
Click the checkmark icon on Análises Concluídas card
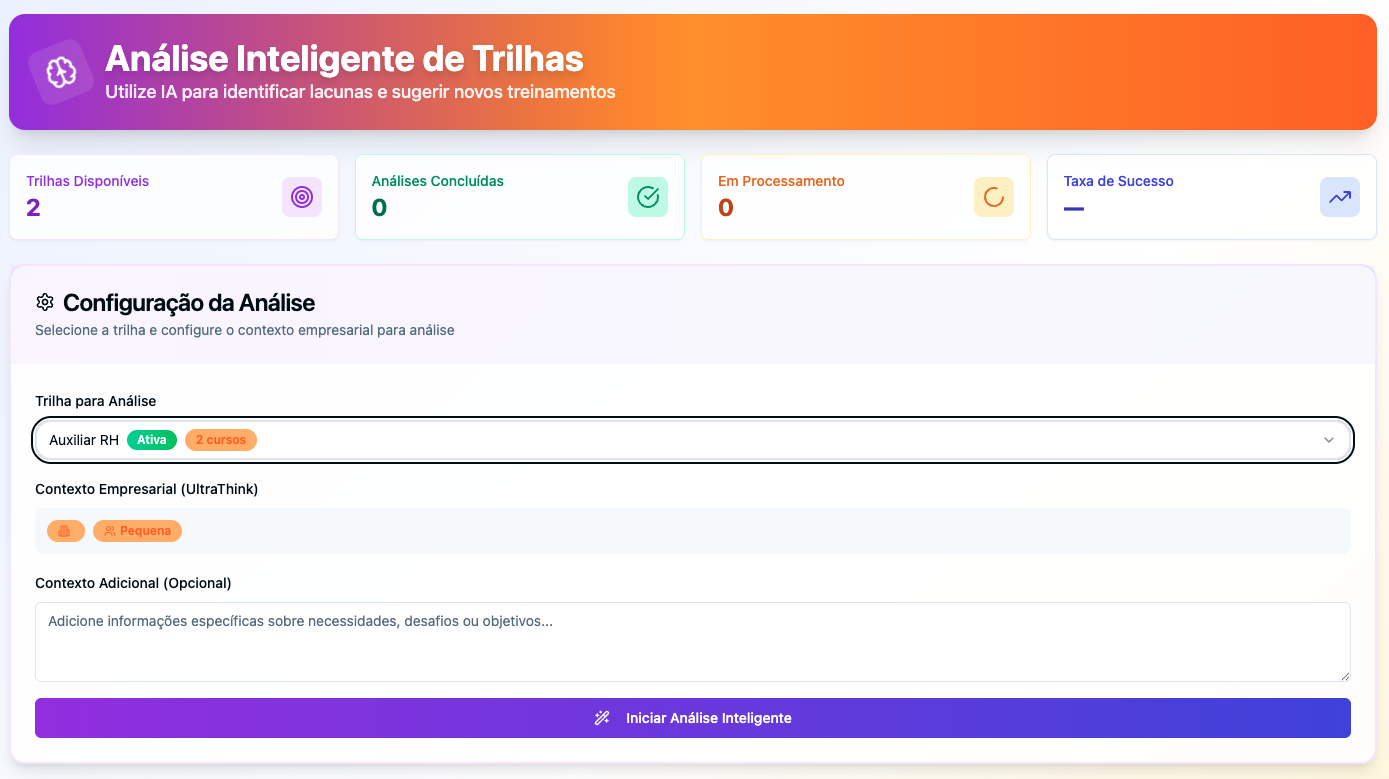pyautogui.click(x=647, y=197)
